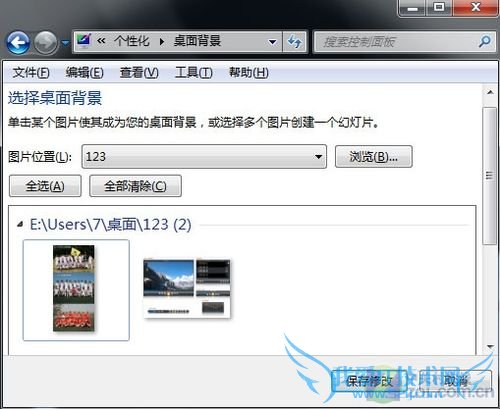Maximize the window
Image resolution: width=500 pixels, height=409 pixels.
tap(439, 7)
